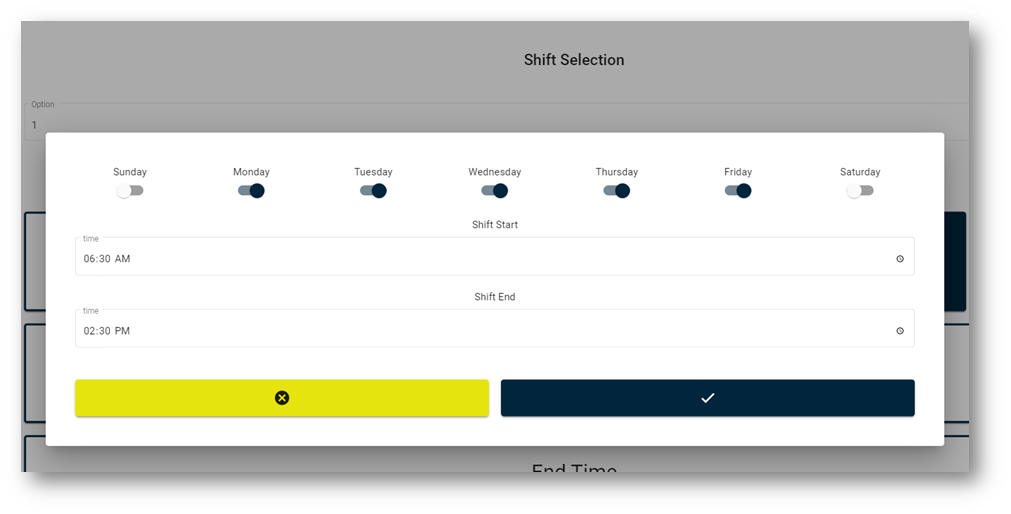The width and height of the screenshot is (1011, 514).
Task: Confirm with the dark checkmark button
Action: tap(707, 398)
